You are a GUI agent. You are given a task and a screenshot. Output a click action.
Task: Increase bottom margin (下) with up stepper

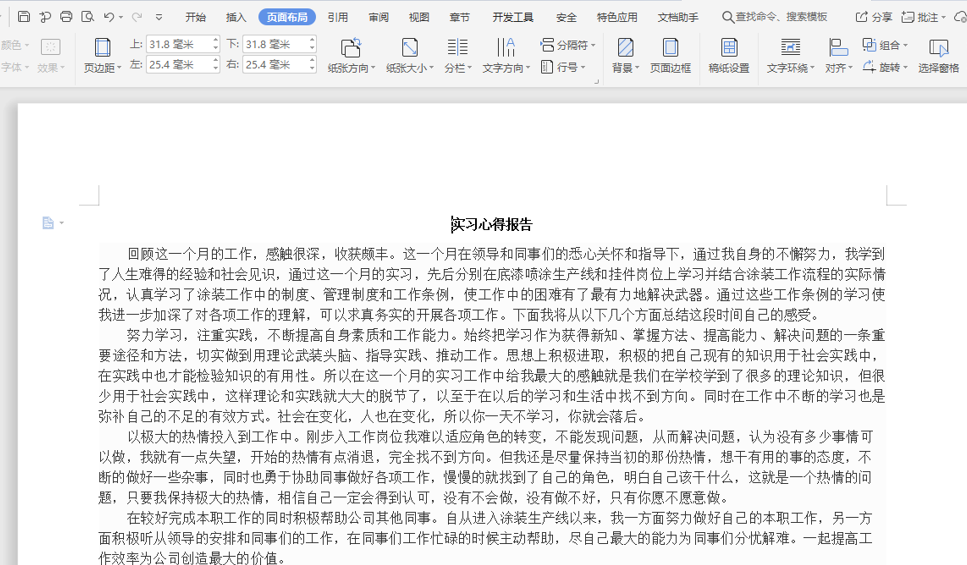pyautogui.click(x=312, y=40)
